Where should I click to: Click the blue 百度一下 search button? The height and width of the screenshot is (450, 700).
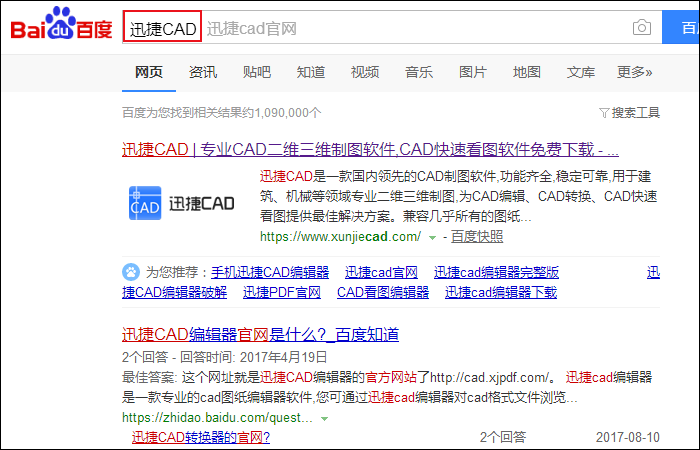pos(681,28)
